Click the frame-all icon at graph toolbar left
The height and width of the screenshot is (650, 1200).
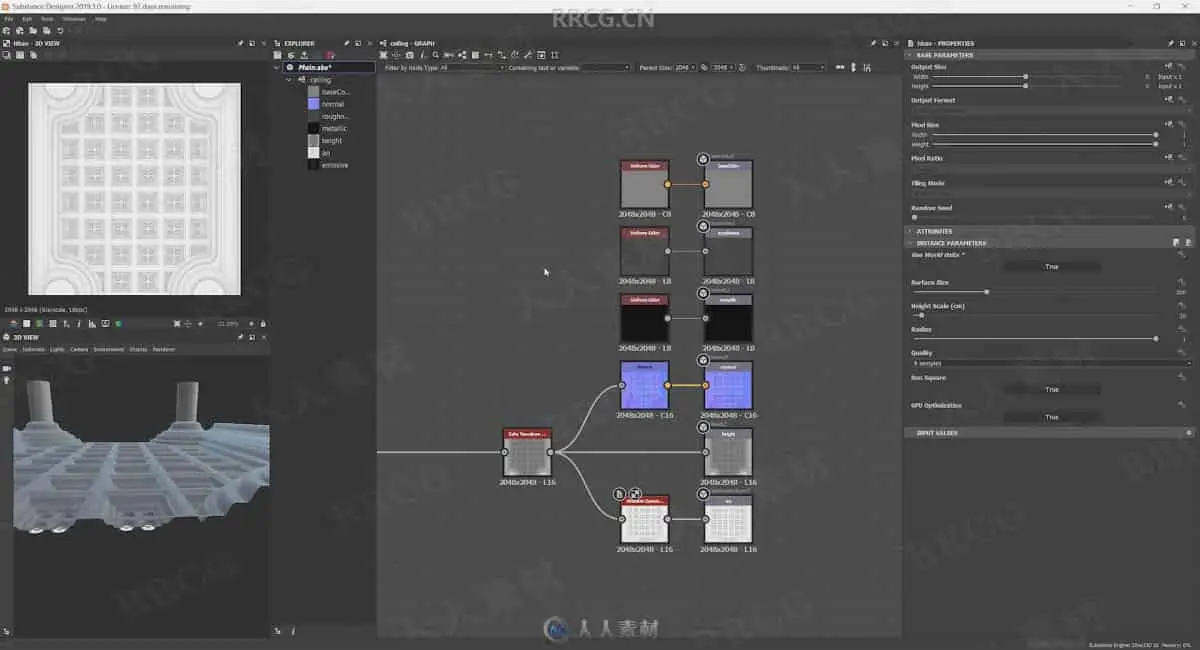(383, 55)
